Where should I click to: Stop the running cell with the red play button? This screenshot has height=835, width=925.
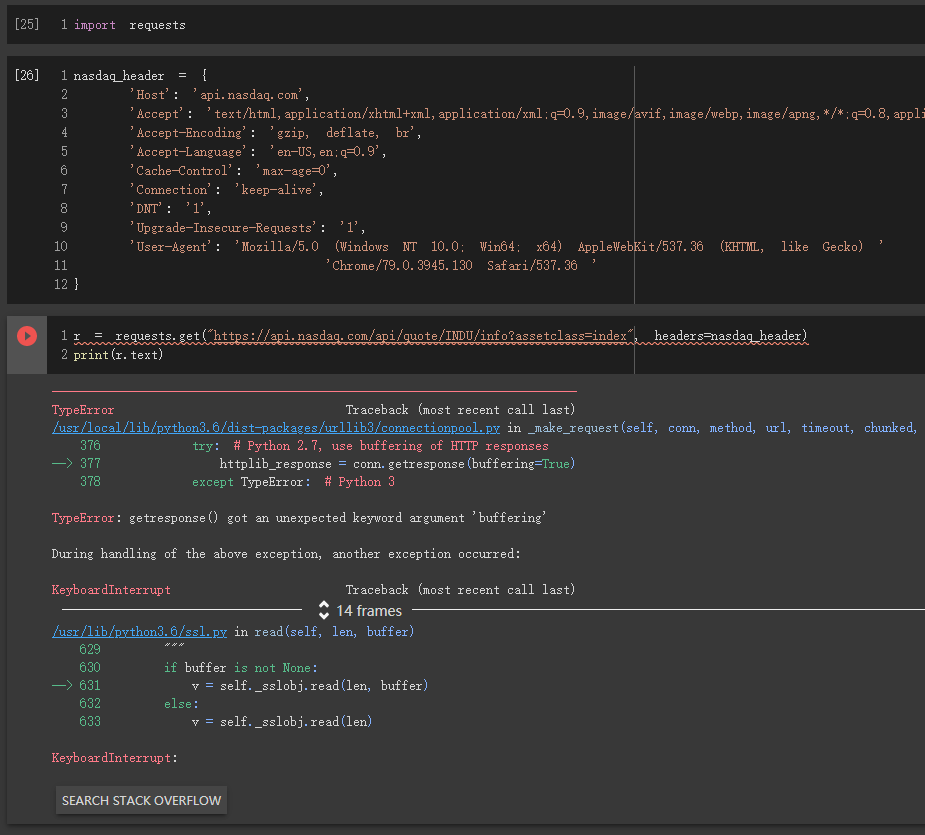tap(27, 336)
